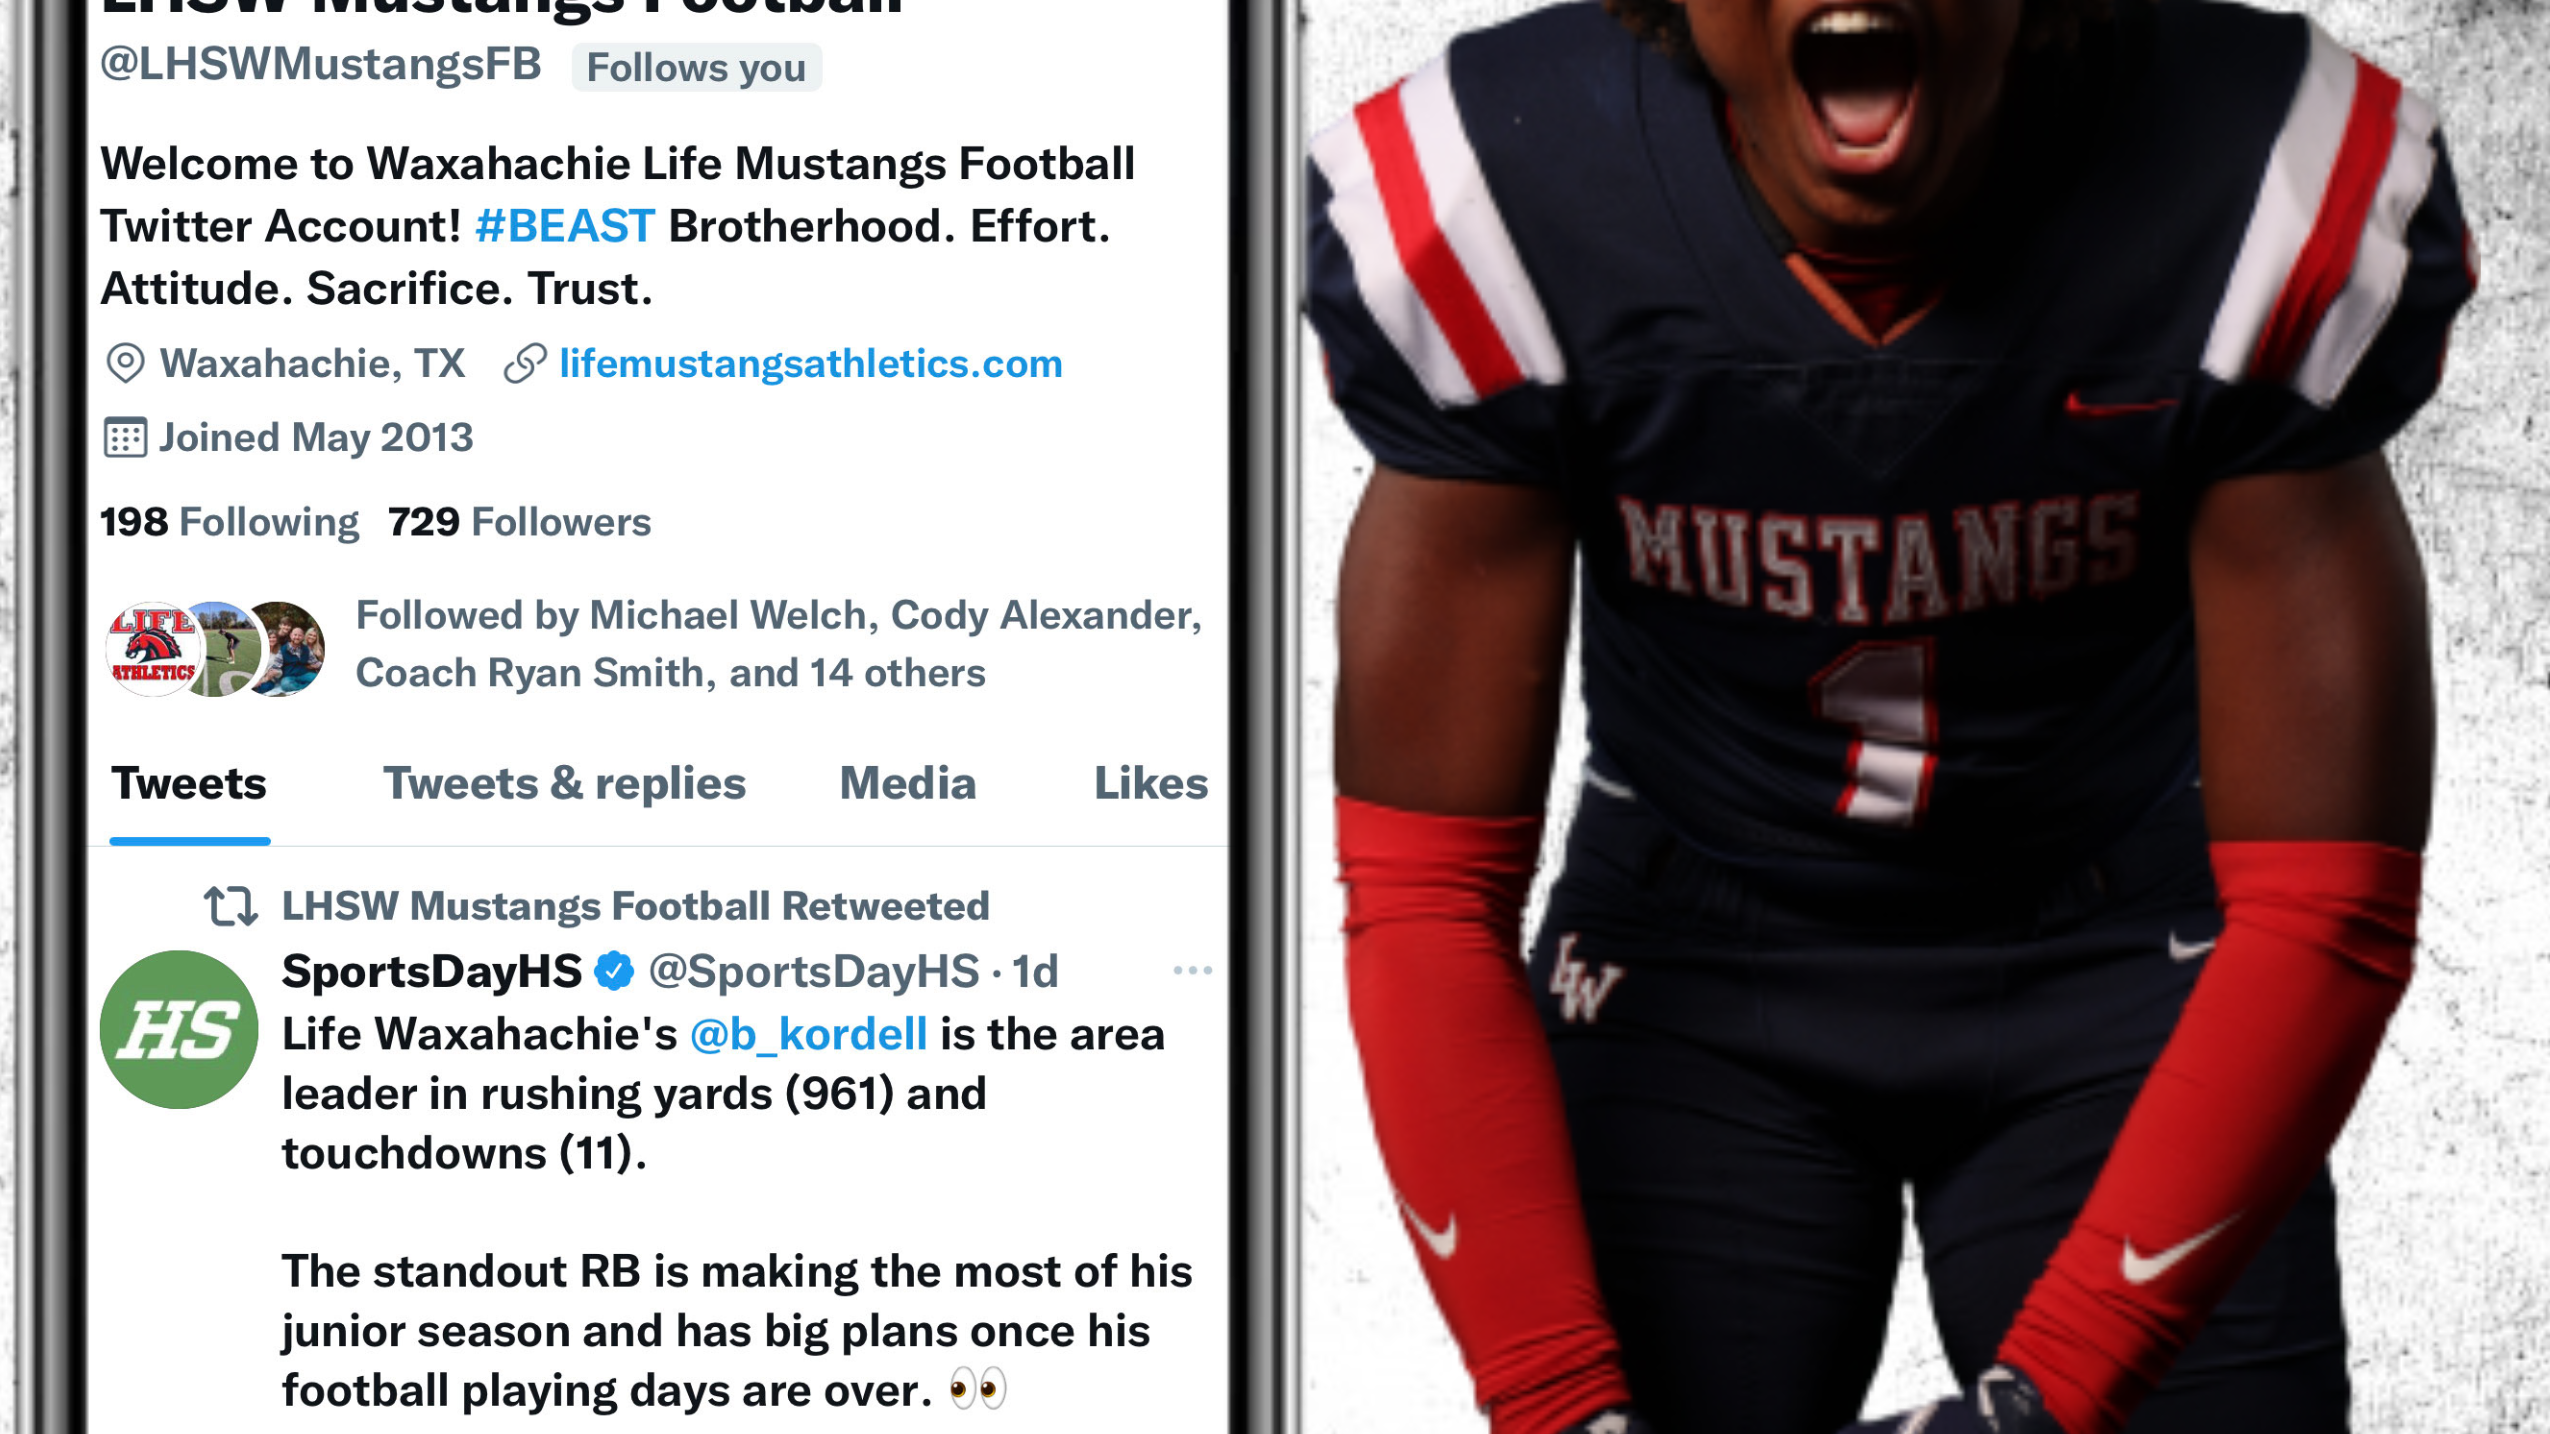Click the #BEAST hashtag
2550x1434 pixels.
(565, 226)
